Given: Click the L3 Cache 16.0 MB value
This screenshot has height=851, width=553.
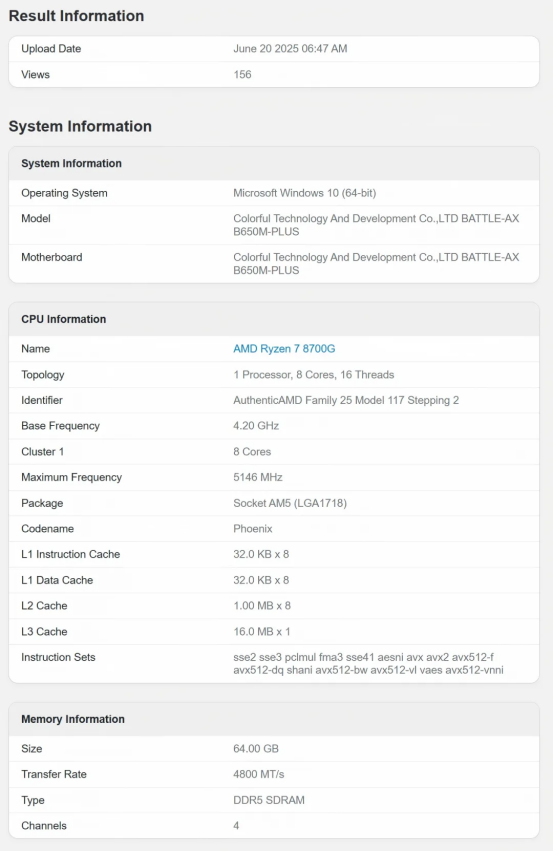Looking at the screenshot, I should (262, 632).
